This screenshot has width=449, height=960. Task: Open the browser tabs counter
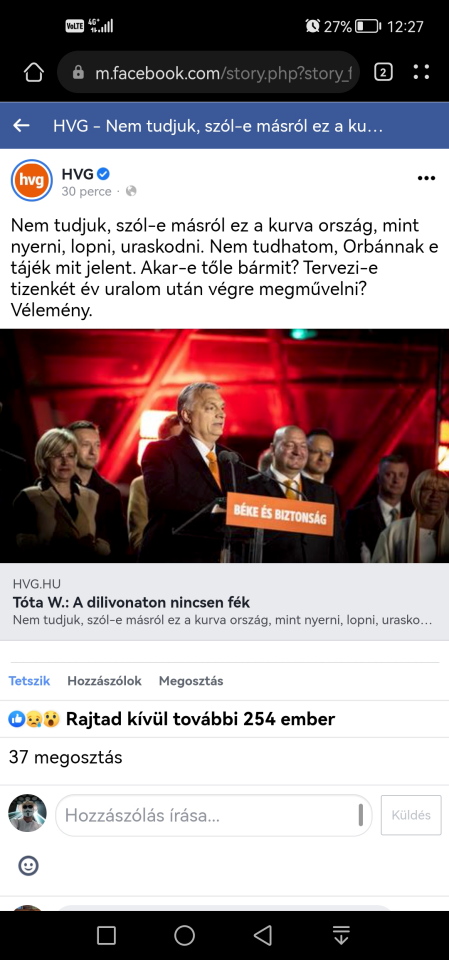[x=383, y=73]
